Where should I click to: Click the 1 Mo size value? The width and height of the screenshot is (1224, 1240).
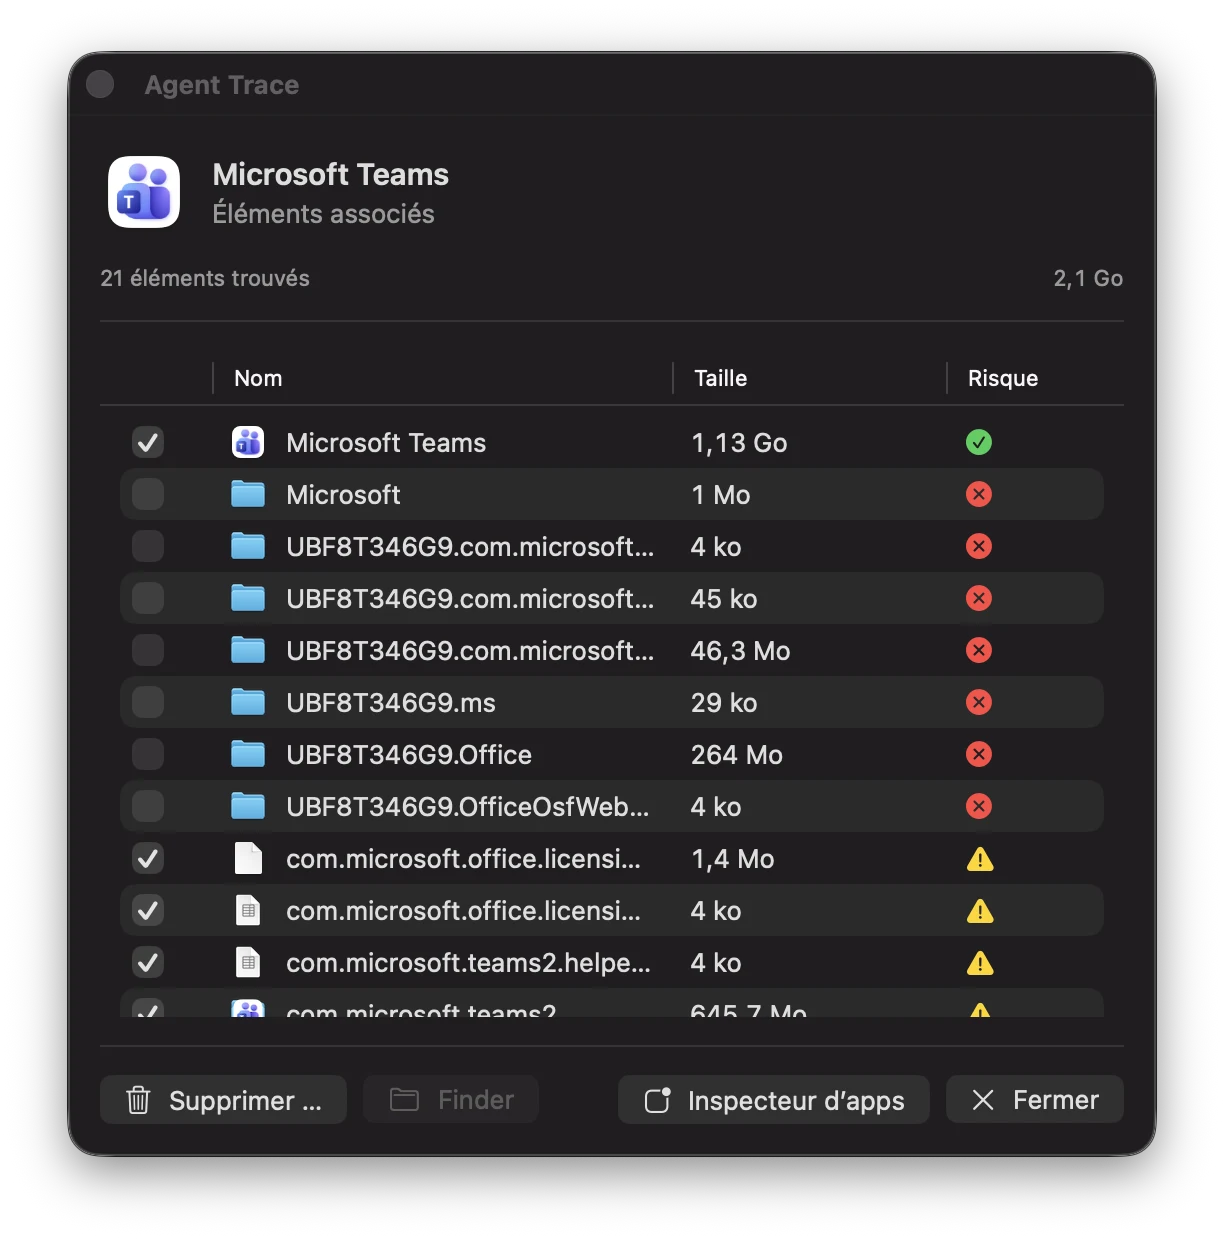[x=721, y=495]
